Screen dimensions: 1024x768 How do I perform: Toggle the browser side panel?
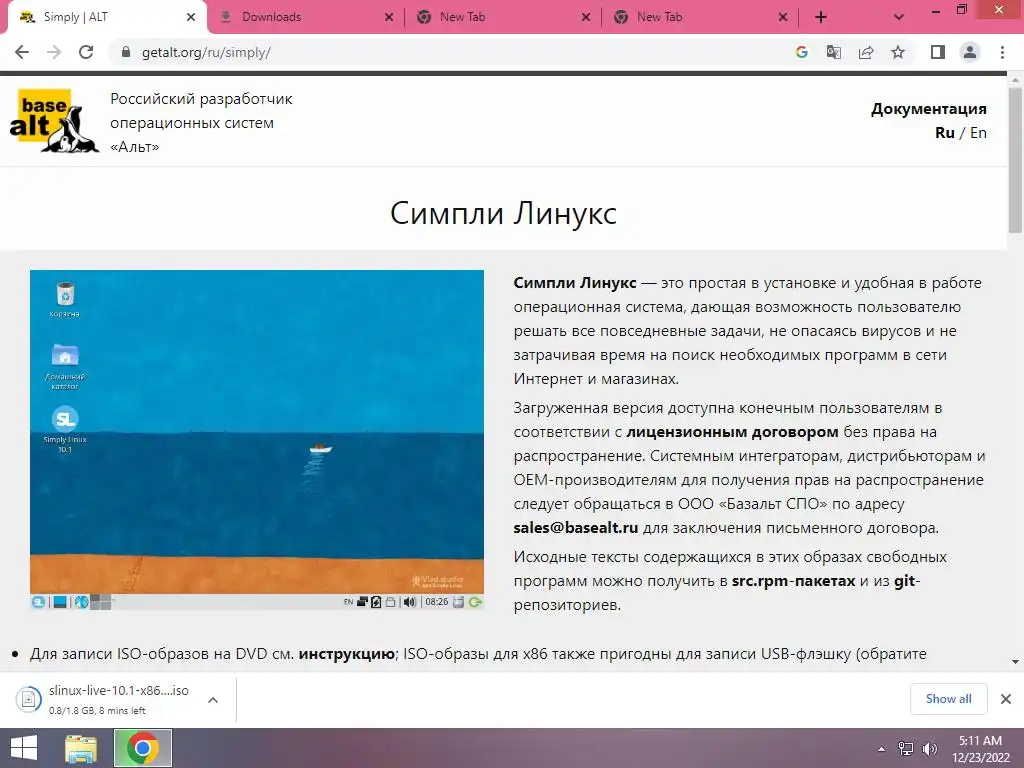[938, 52]
